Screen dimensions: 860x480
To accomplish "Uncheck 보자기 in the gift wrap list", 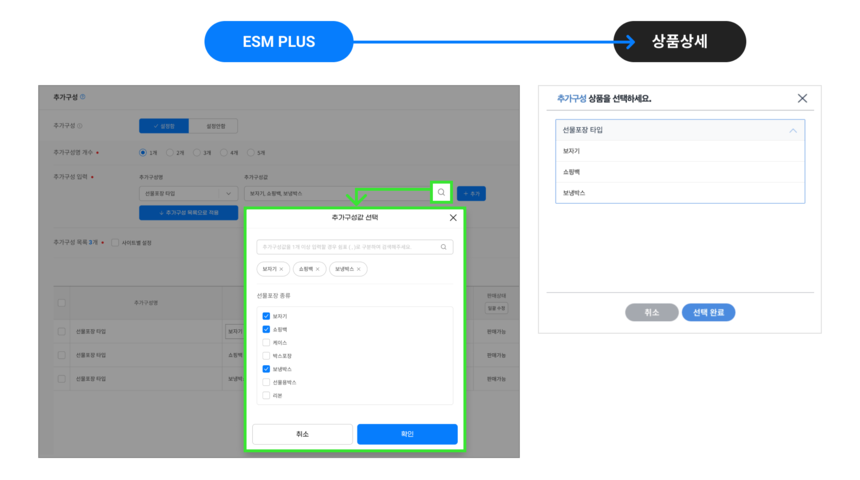I will coord(266,316).
